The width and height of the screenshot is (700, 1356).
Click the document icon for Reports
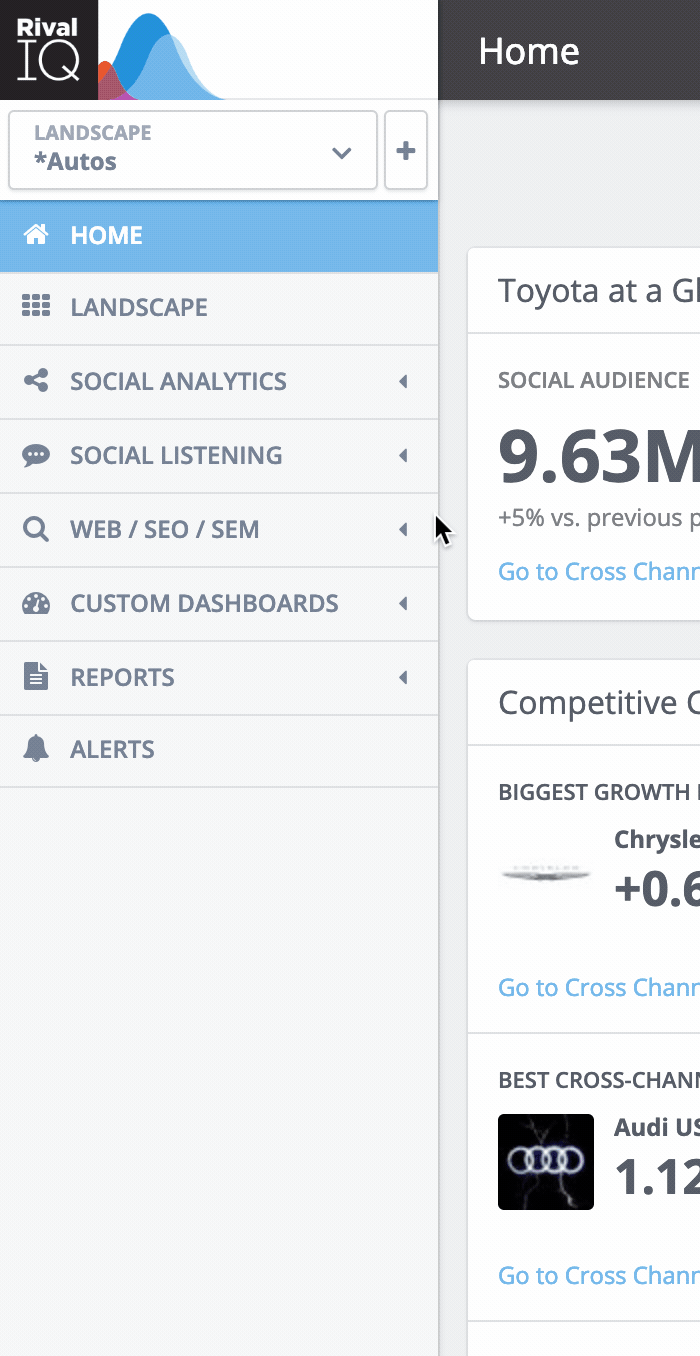(36, 677)
